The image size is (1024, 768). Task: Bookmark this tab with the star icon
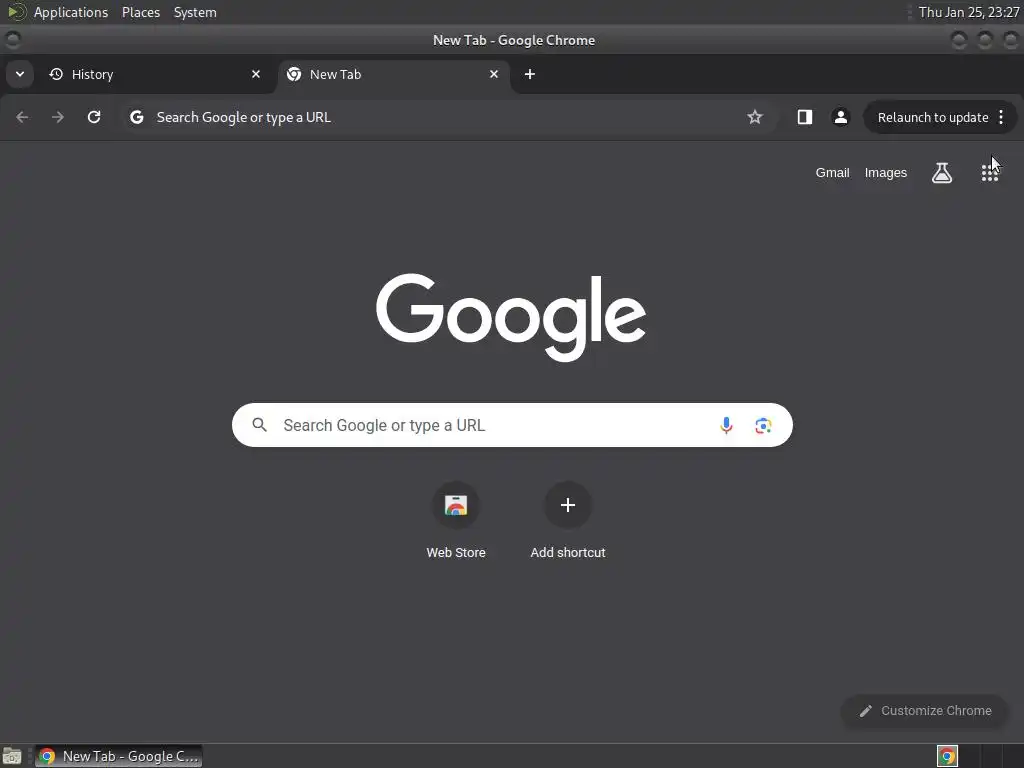[x=755, y=118]
